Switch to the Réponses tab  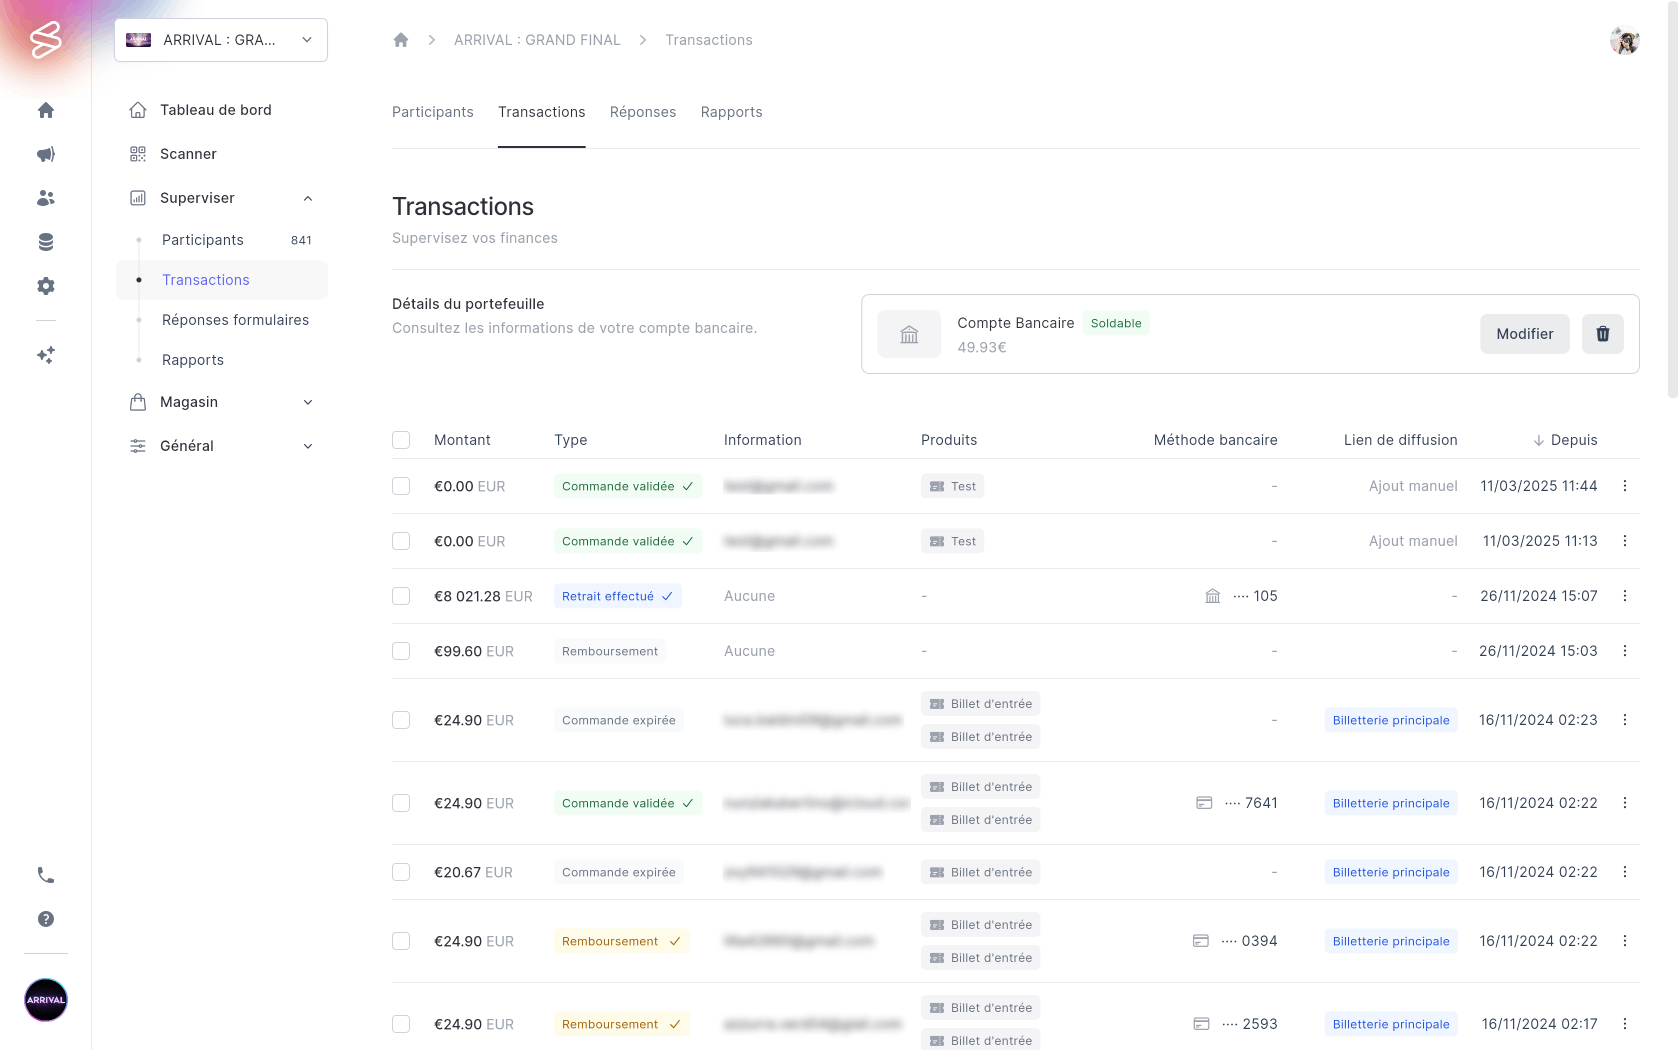click(x=643, y=112)
